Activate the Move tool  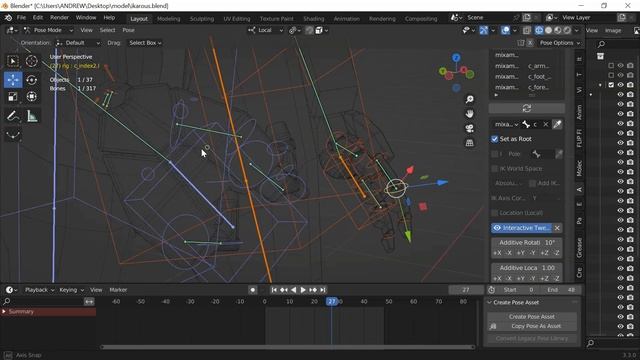click(13, 80)
